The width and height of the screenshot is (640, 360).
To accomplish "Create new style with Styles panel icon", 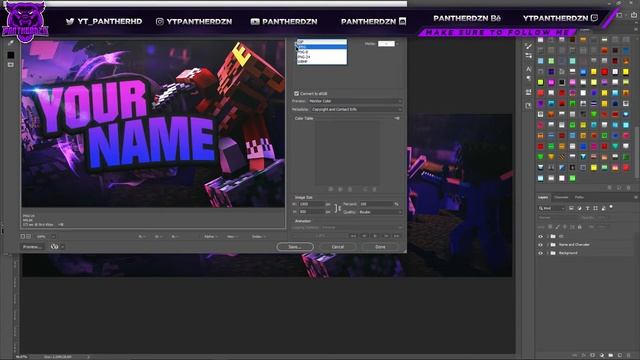I will [x=619, y=187].
